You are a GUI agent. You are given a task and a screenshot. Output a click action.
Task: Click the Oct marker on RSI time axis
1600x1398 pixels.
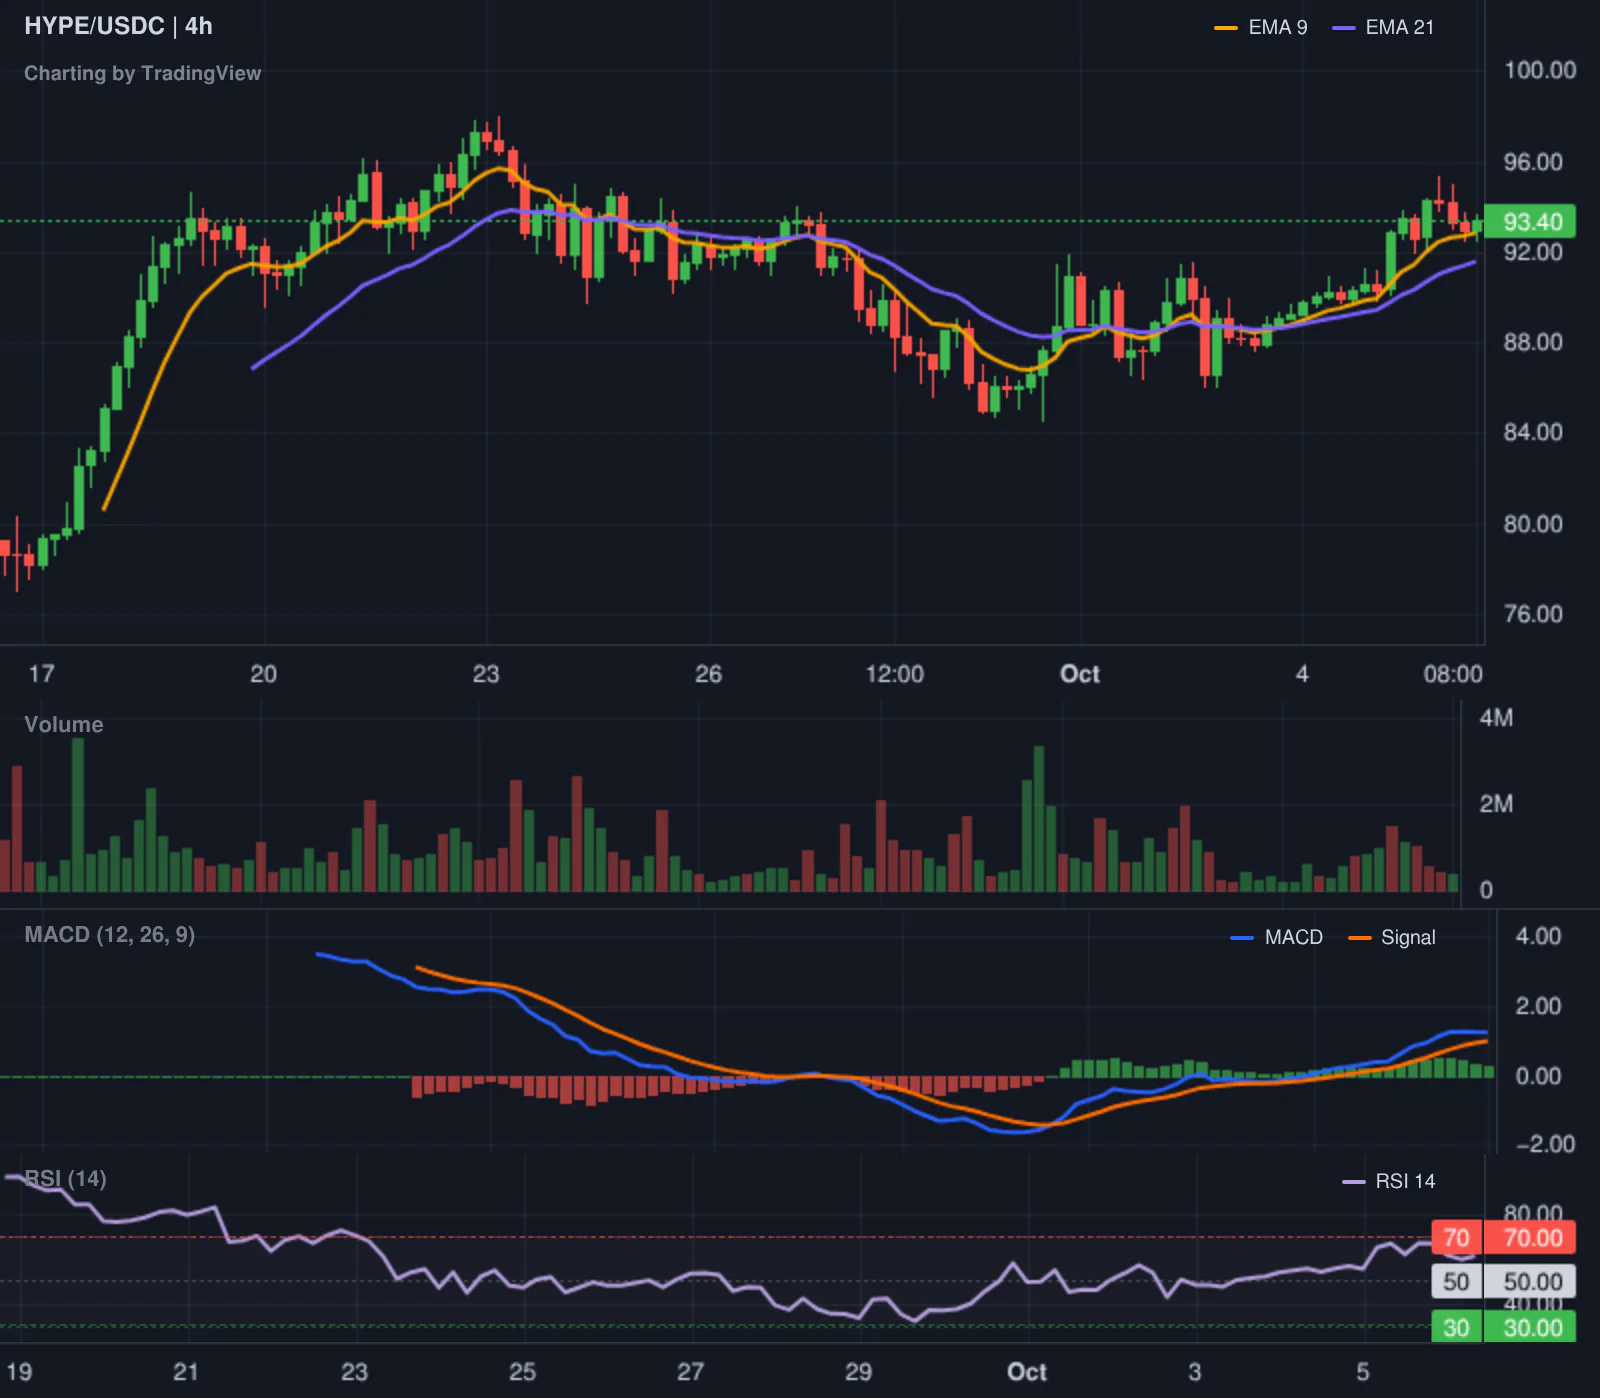(x=1027, y=1372)
